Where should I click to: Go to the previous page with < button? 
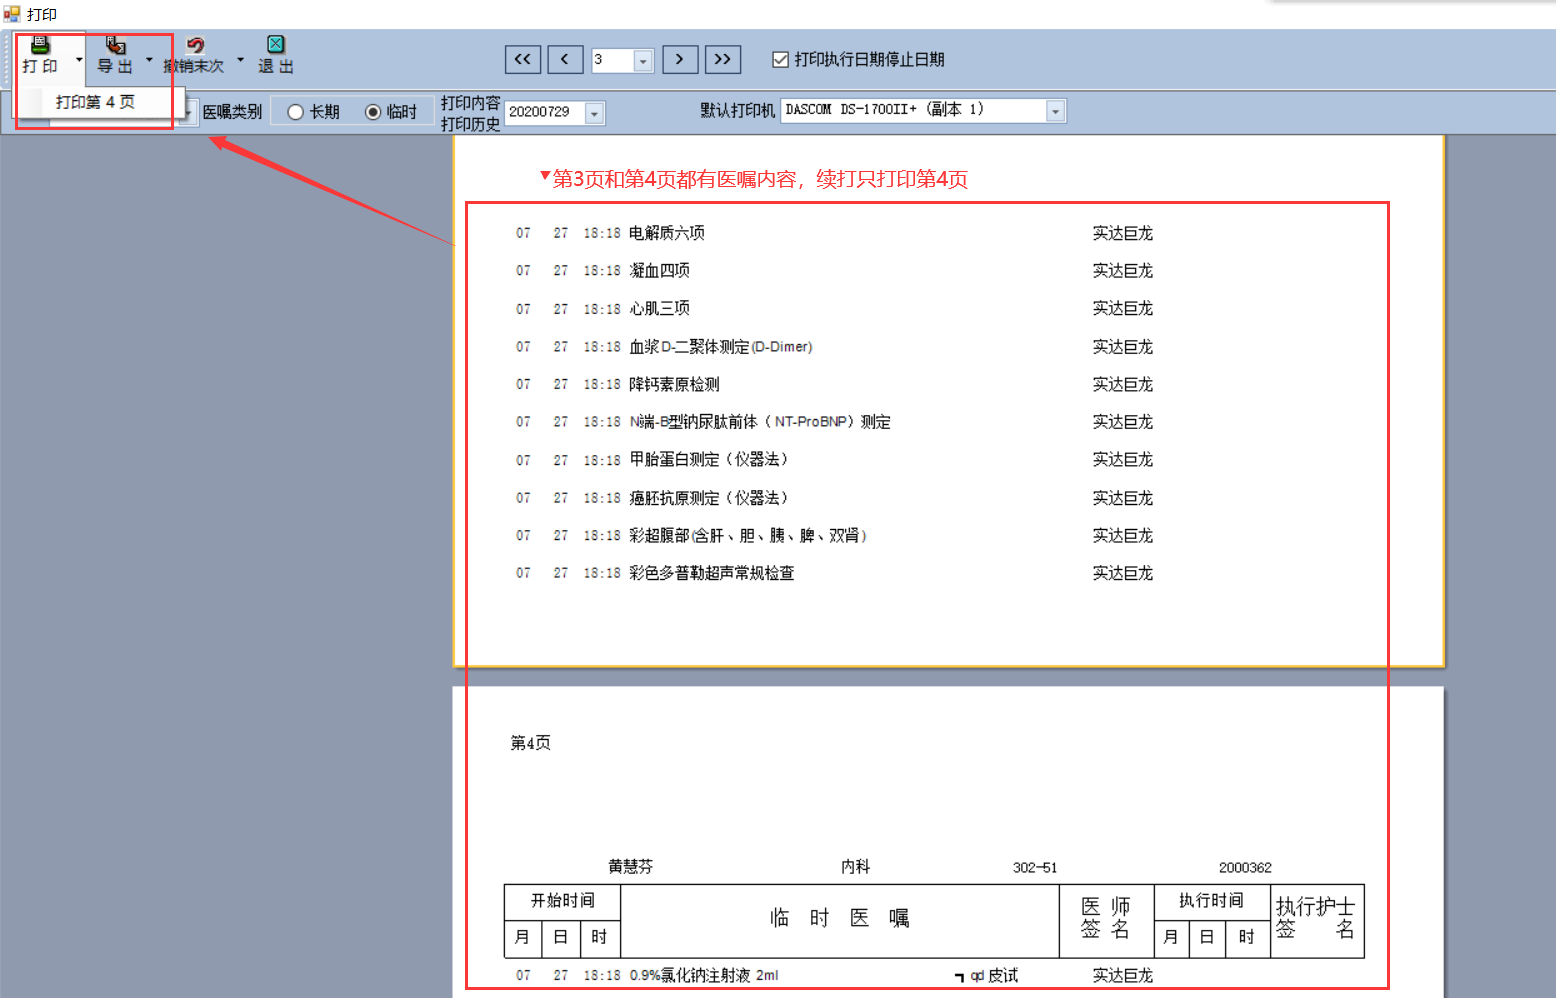coord(565,59)
